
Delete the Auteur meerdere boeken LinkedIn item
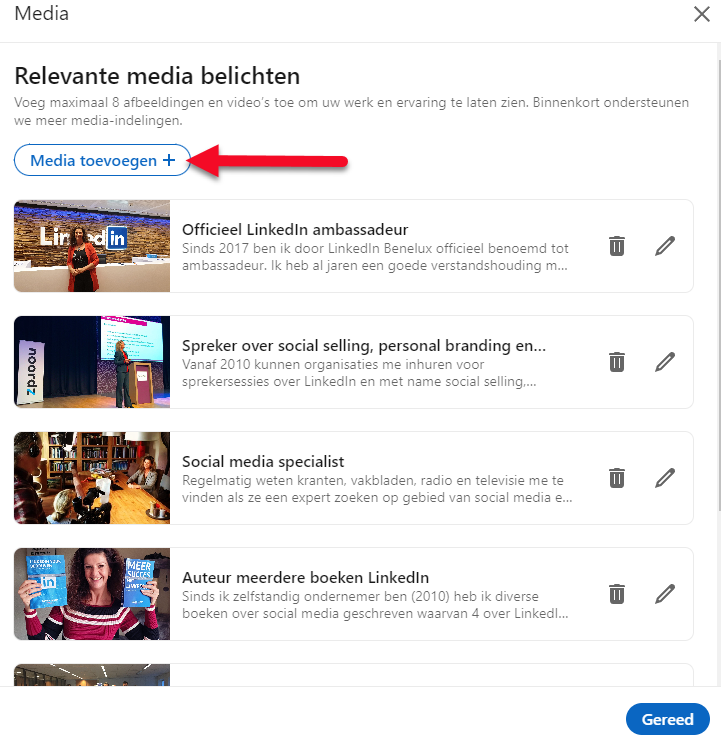click(x=616, y=594)
